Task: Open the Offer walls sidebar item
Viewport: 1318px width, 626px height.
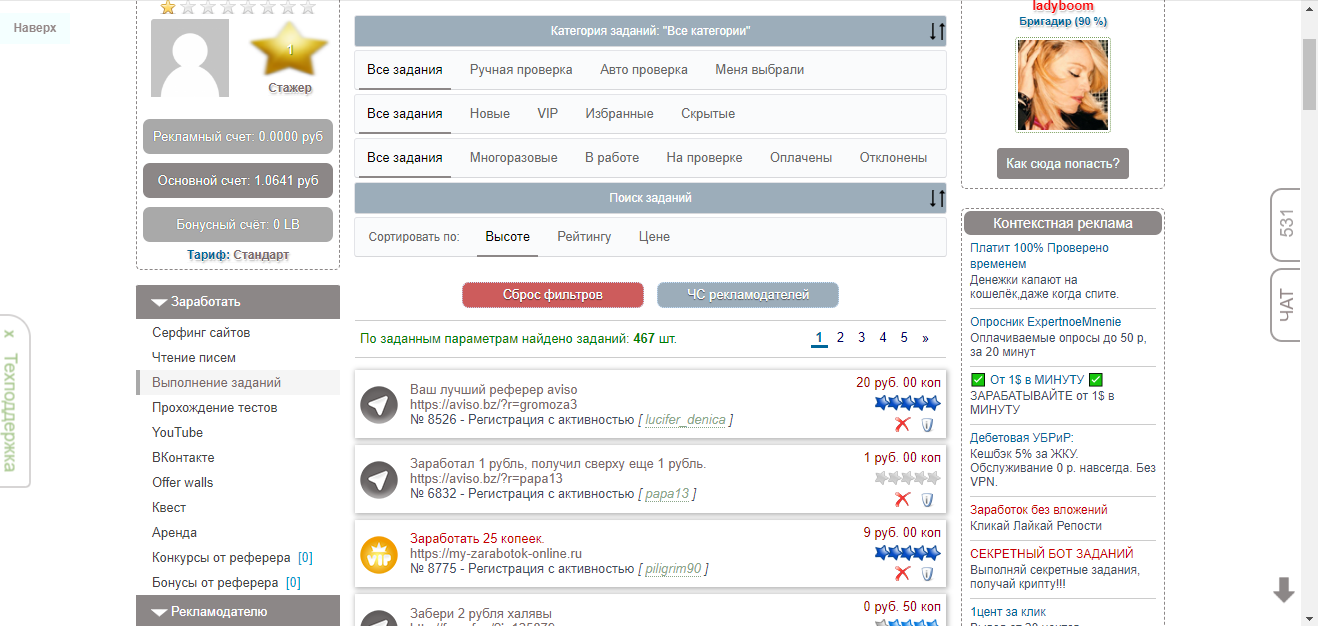Action: [x=182, y=482]
